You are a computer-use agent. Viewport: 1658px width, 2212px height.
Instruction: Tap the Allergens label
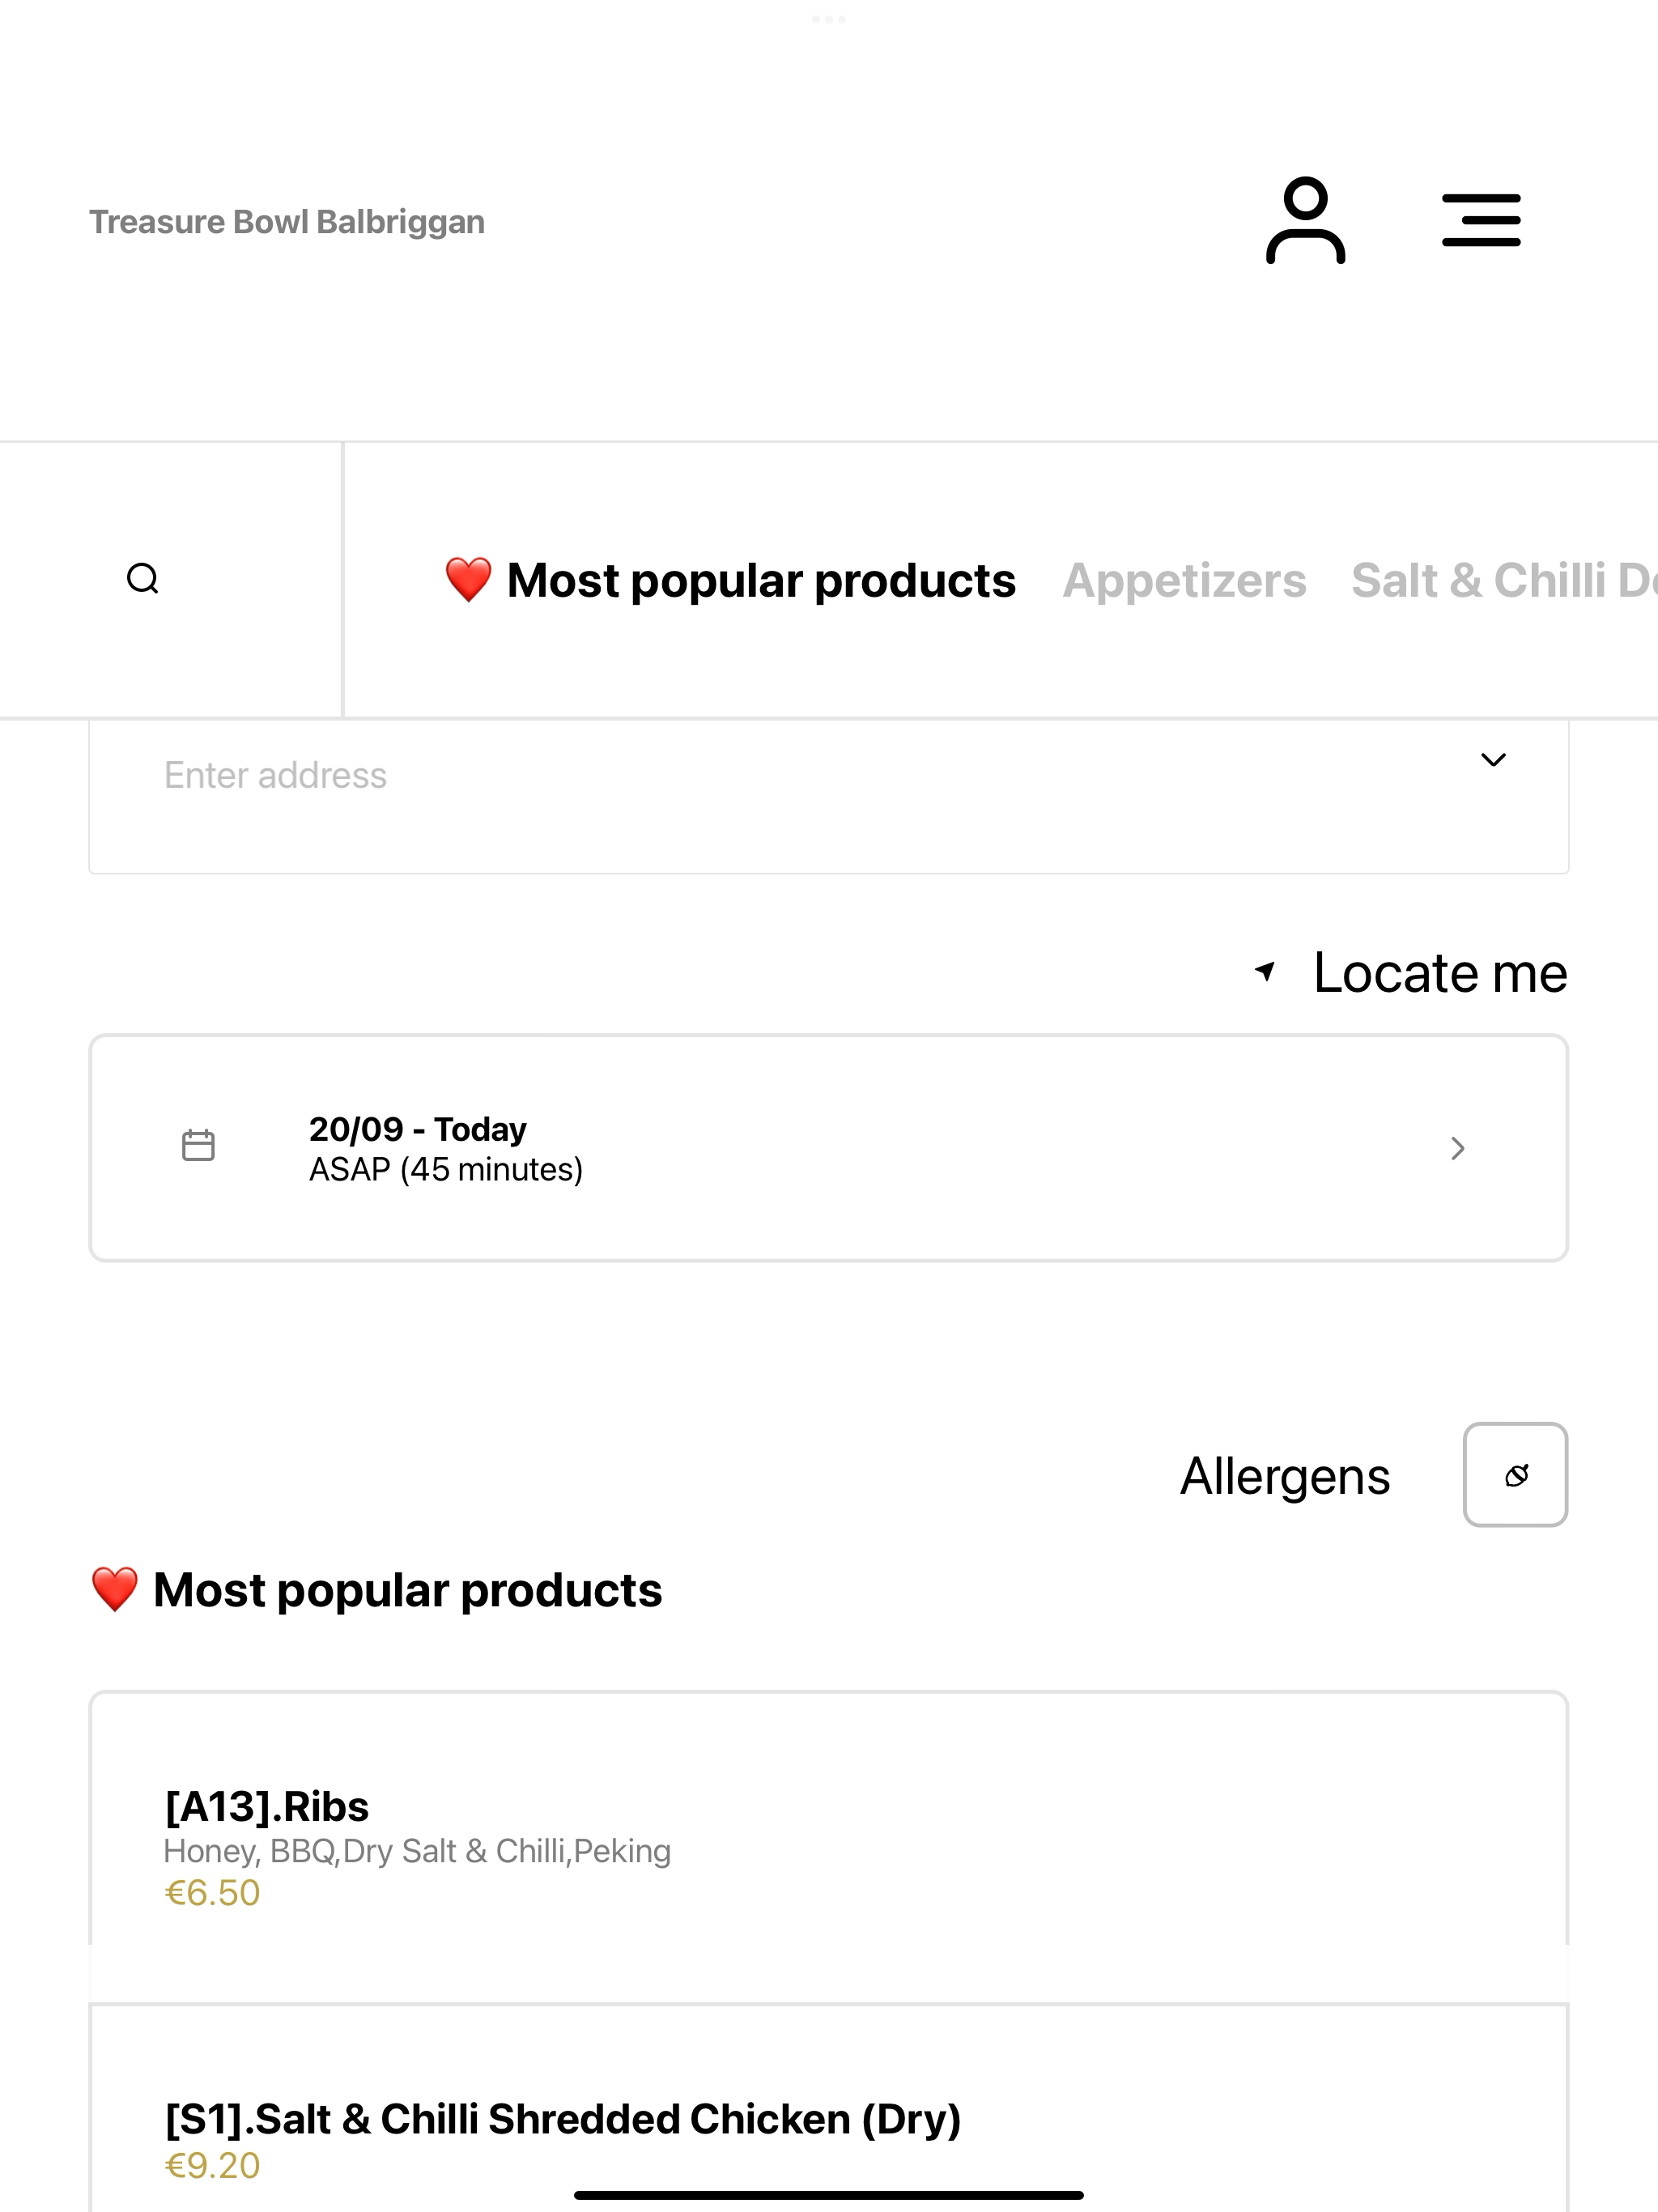click(1285, 1477)
